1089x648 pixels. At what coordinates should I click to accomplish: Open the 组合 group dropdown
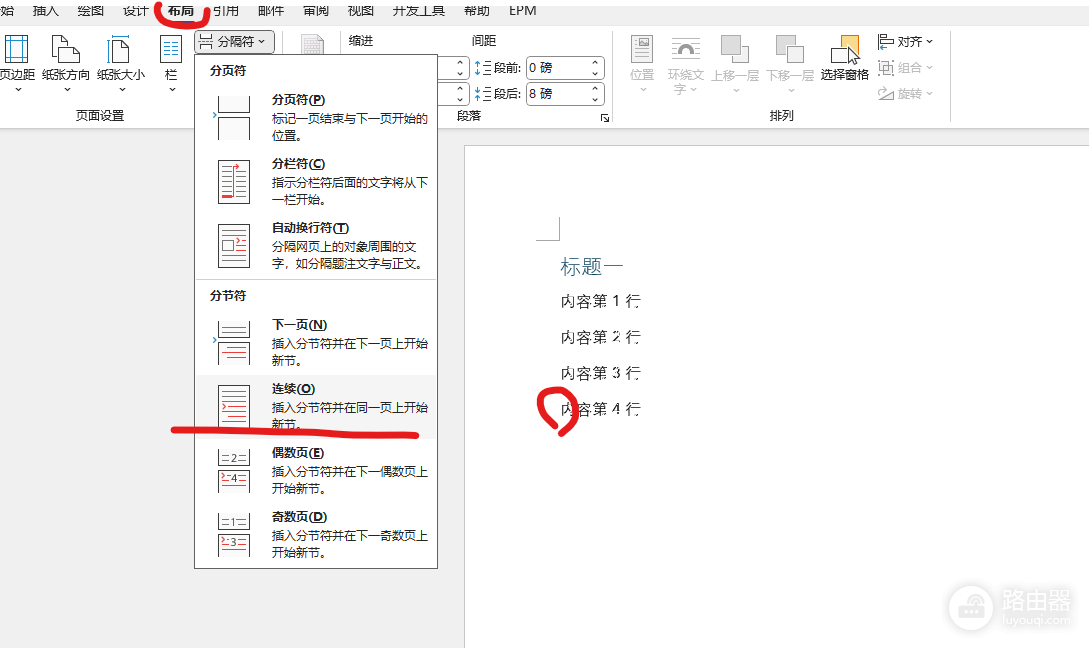[905, 67]
